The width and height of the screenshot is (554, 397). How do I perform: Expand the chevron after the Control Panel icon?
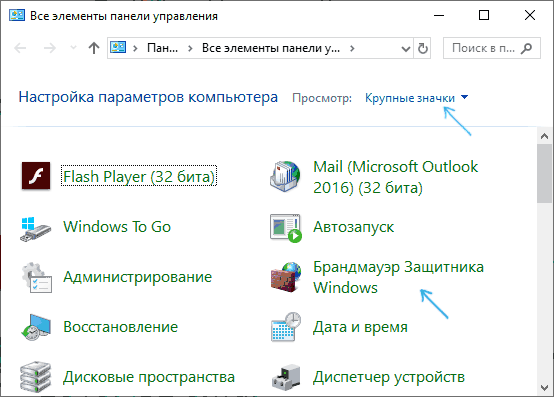pos(135,48)
